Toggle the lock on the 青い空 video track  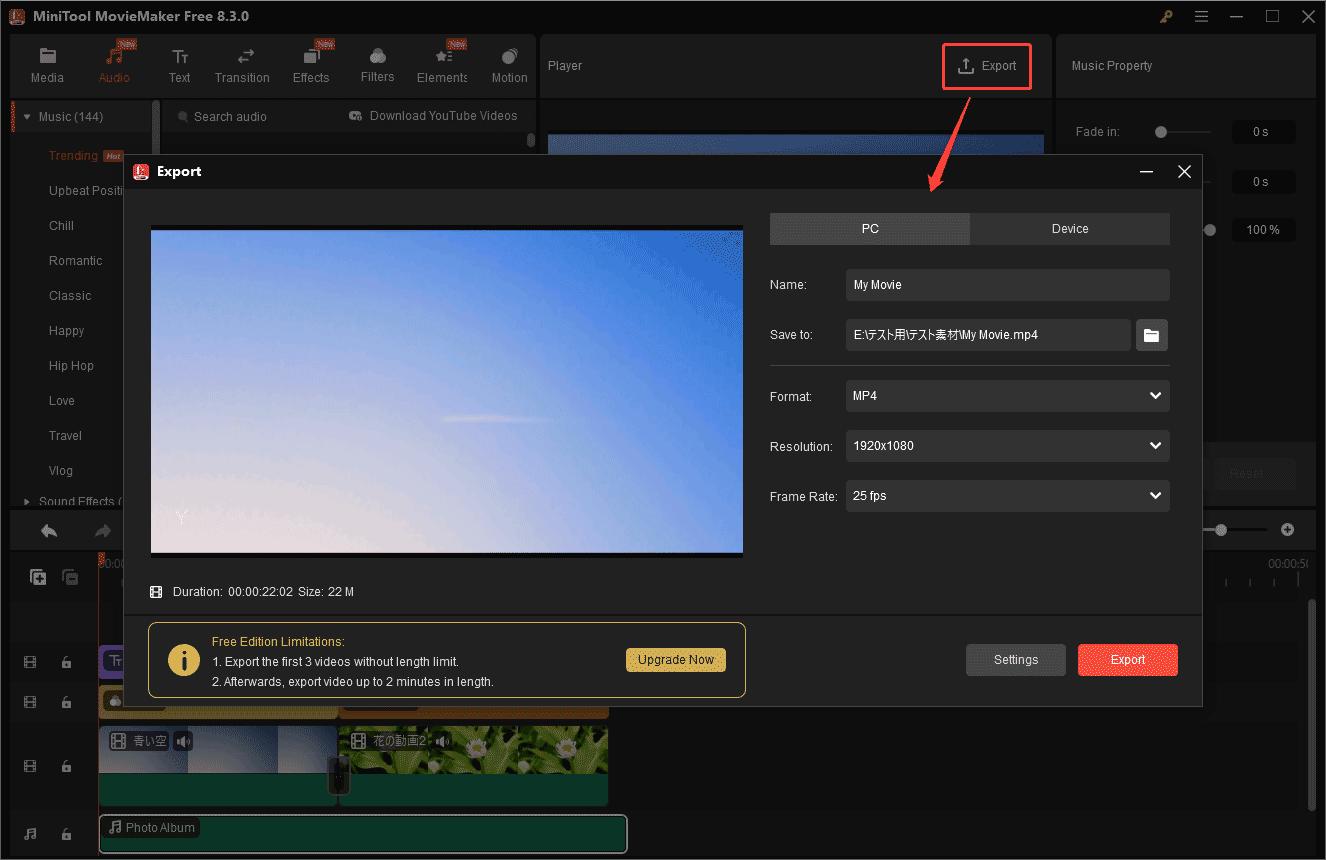[x=66, y=767]
